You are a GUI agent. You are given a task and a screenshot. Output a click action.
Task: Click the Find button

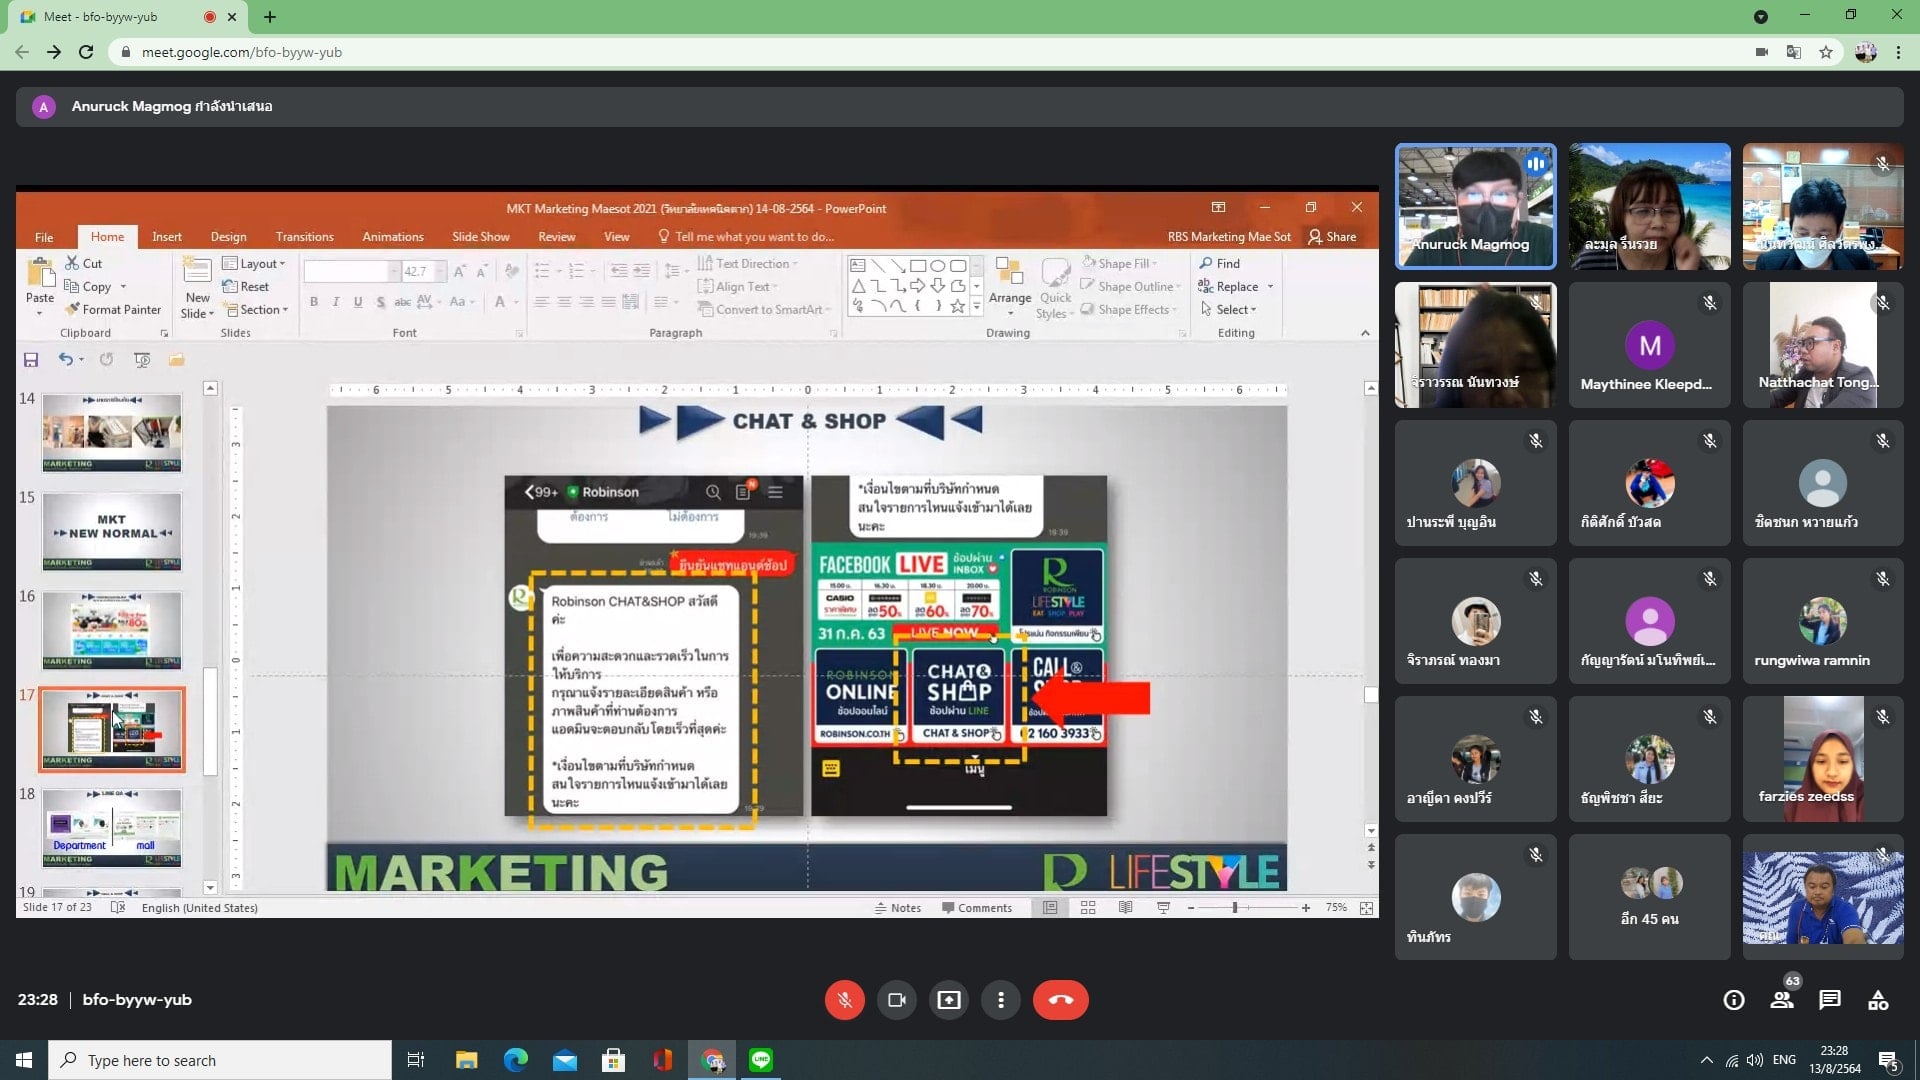click(1220, 263)
